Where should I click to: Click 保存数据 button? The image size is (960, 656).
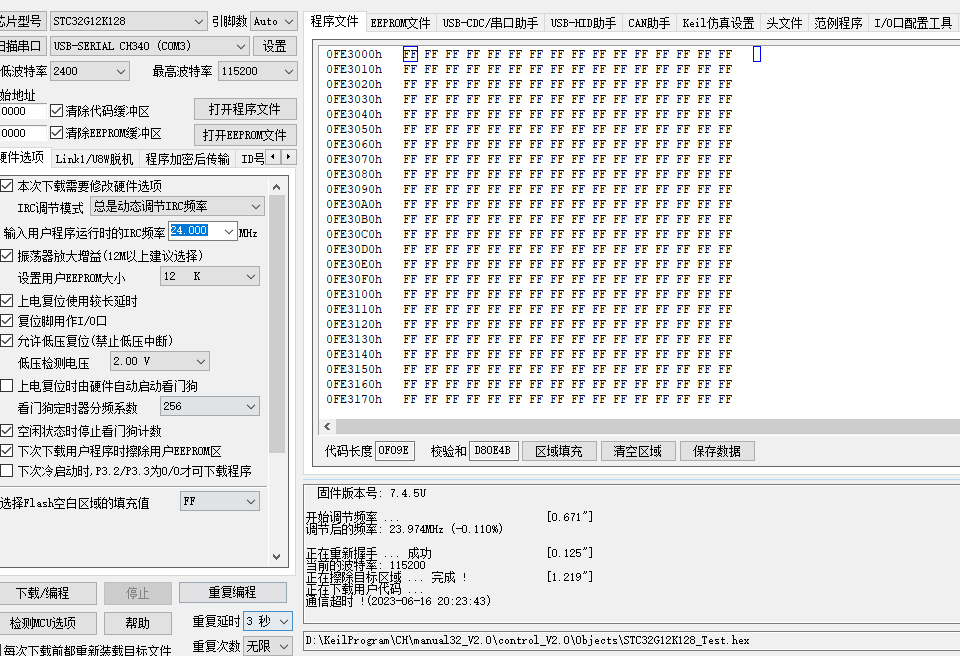click(717, 451)
